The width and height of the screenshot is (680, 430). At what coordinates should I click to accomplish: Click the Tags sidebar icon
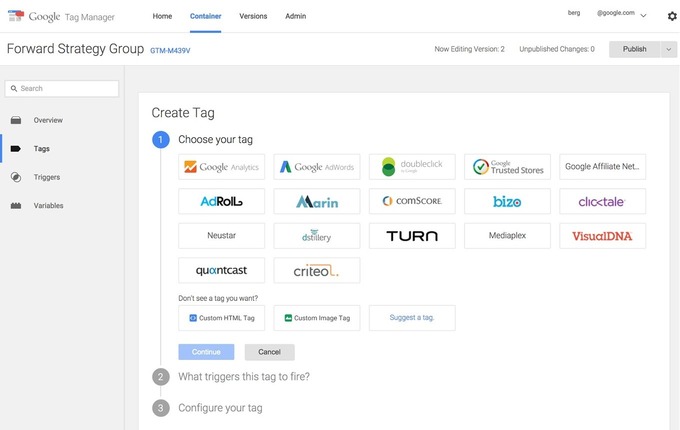tap(16, 149)
